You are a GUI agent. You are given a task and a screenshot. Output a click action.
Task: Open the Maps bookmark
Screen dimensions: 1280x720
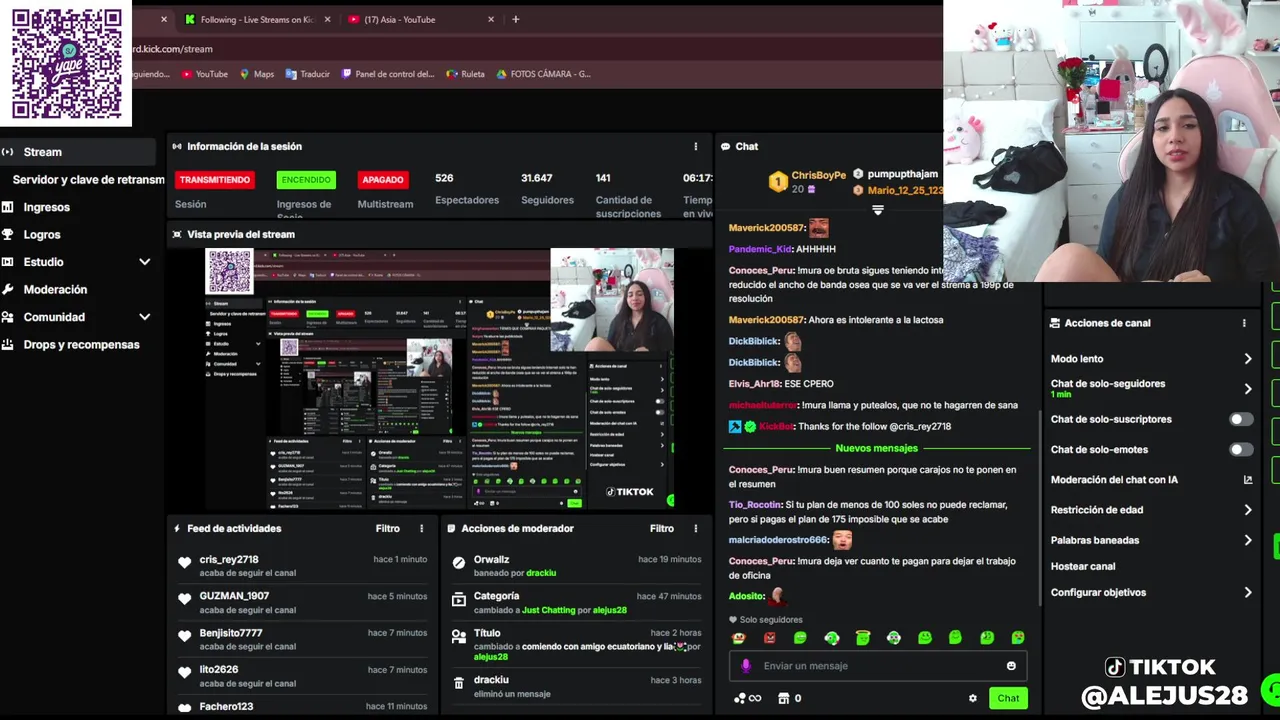(x=256, y=74)
